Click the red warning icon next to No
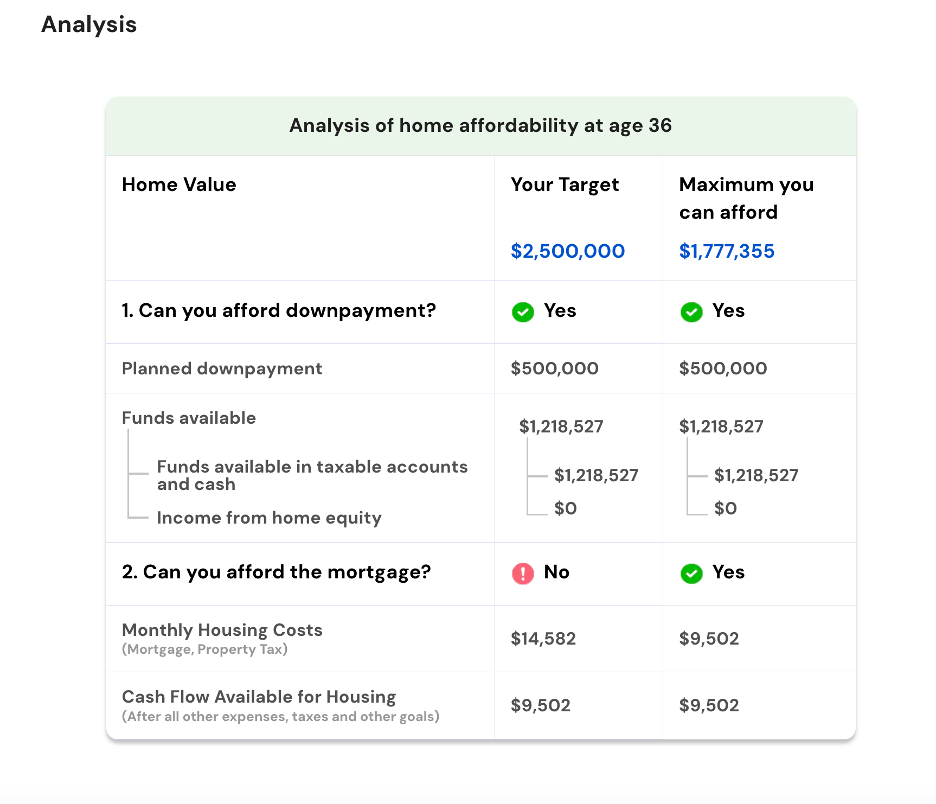 [522, 573]
